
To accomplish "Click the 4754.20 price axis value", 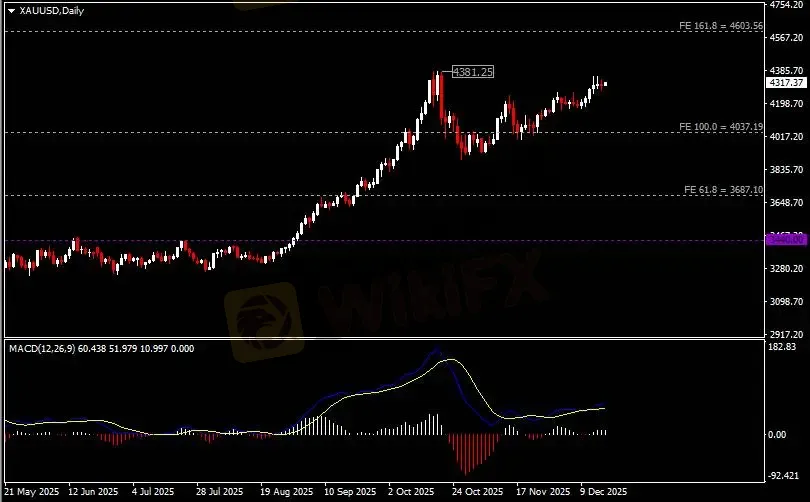I will click(x=787, y=5).
